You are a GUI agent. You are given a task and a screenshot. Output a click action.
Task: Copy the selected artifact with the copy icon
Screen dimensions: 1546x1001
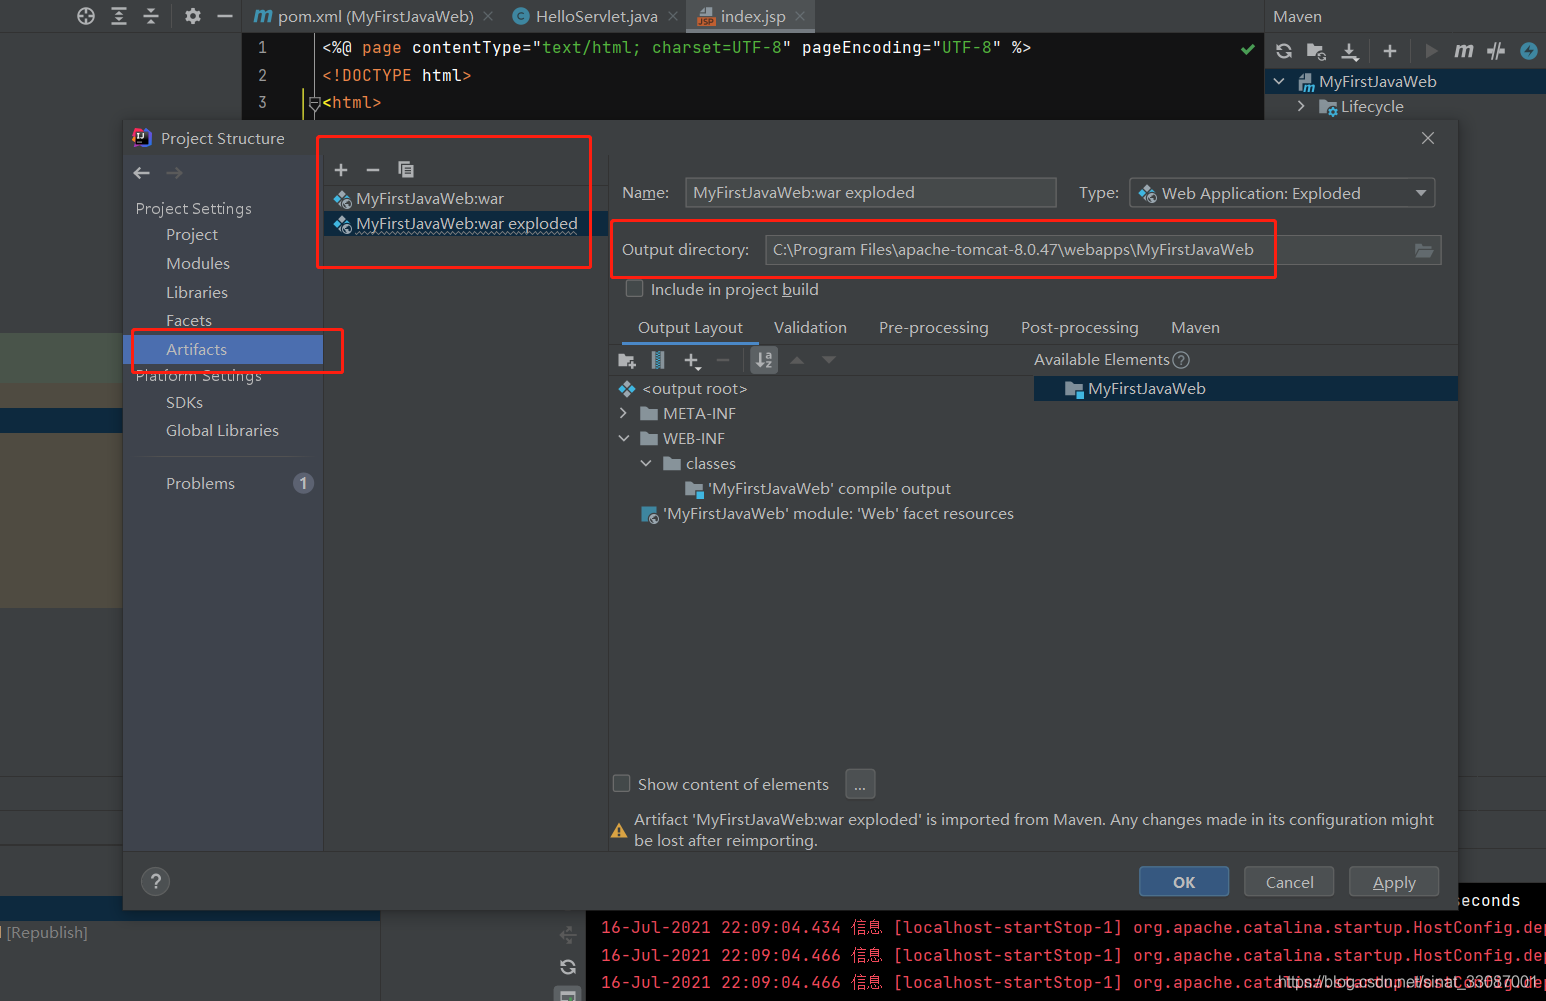[x=405, y=170]
